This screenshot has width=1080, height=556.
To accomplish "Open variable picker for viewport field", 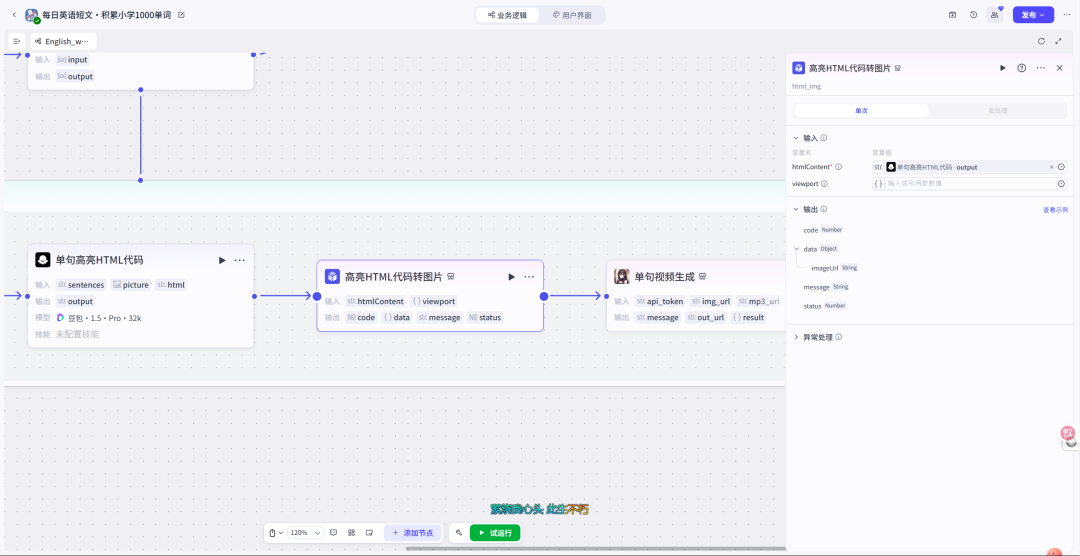I will pos(1061,183).
